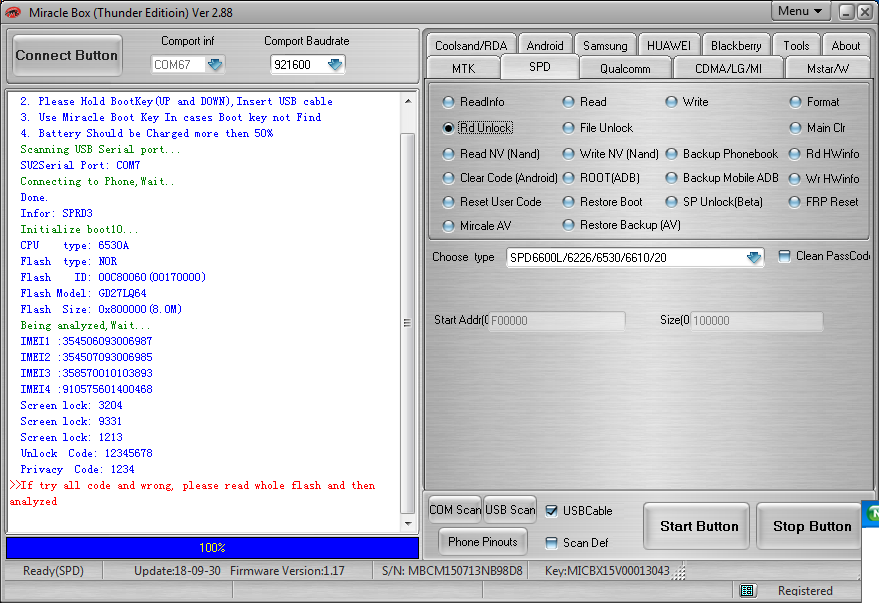The image size is (879, 603).
Task: Click the status bar calculator icon near Registered
Action: (747, 590)
